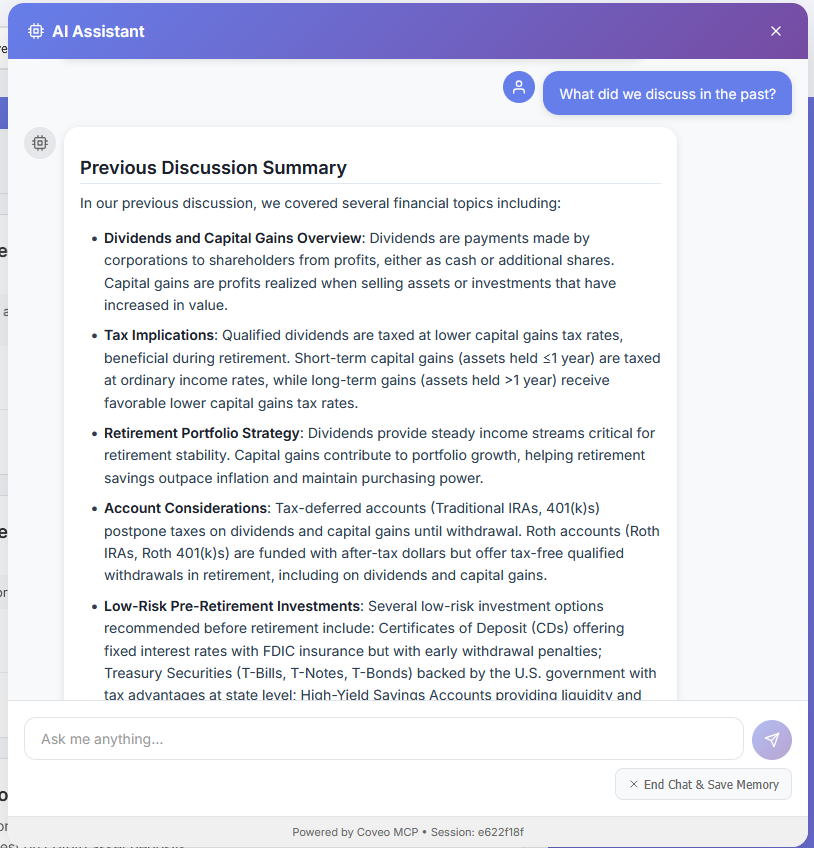Select the Tax Implications bullet heading
Viewport: 814px width, 848px height.
pyautogui.click(x=159, y=335)
